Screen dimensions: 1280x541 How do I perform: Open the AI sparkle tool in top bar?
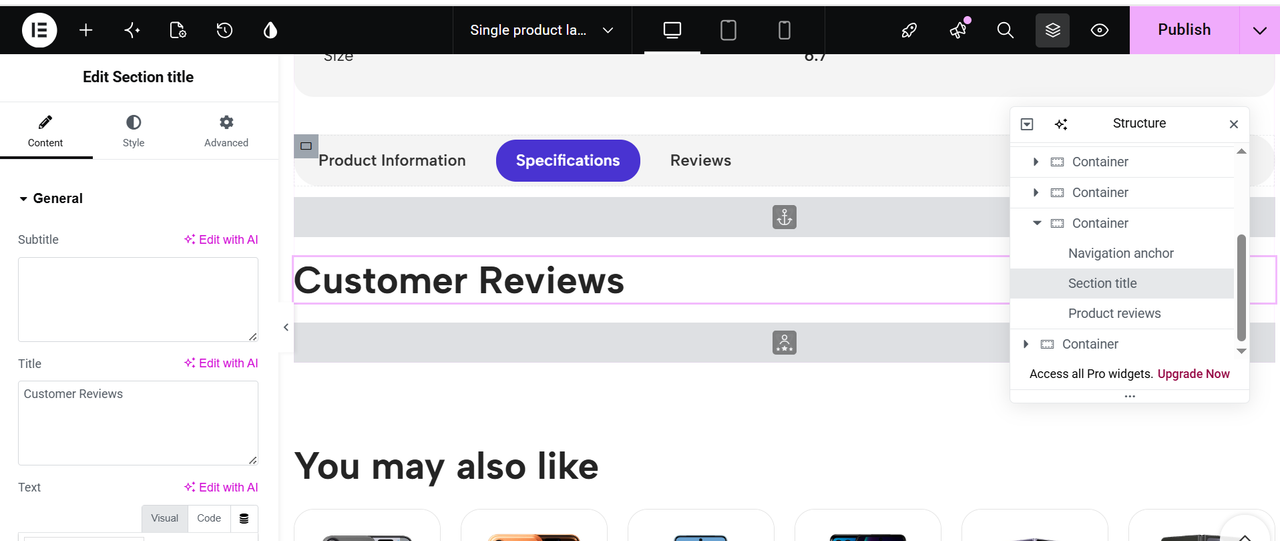(132, 30)
